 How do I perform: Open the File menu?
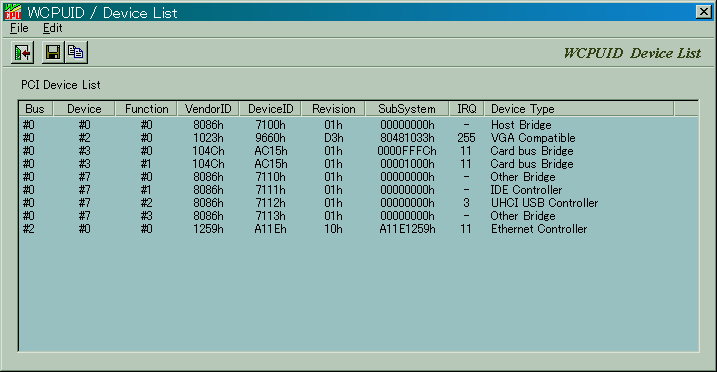[19, 28]
